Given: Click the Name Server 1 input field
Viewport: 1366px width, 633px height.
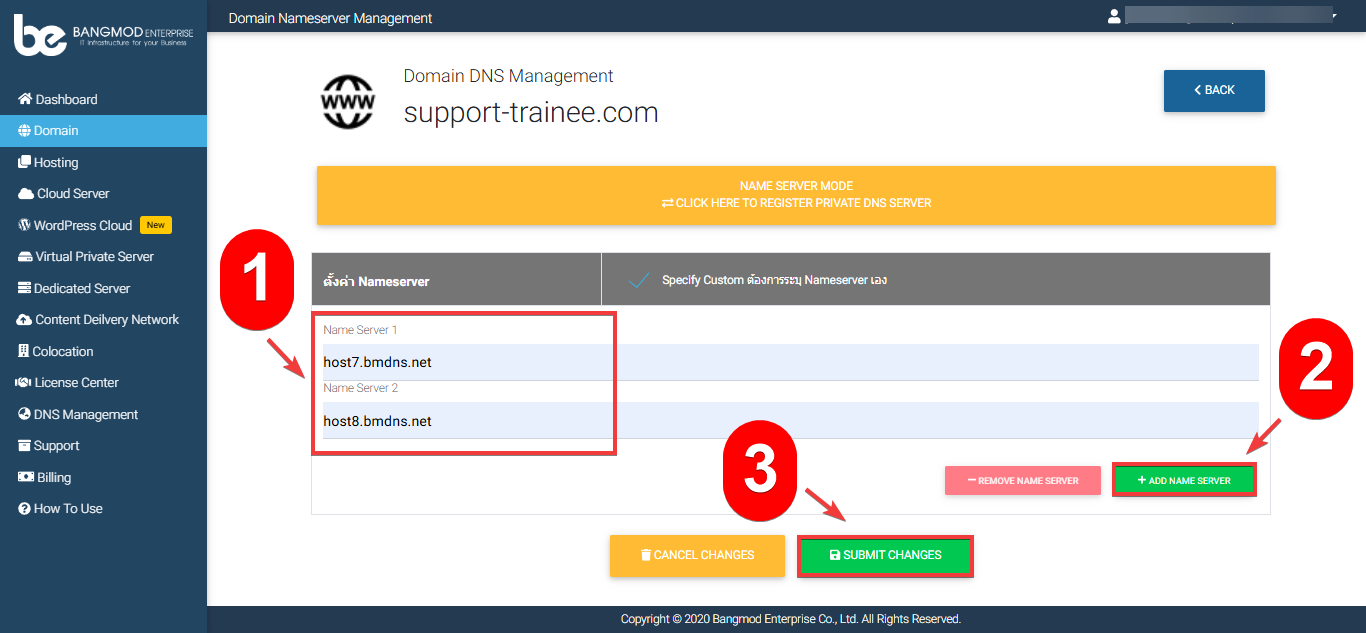Looking at the screenshot, I should tap(790, 362).
